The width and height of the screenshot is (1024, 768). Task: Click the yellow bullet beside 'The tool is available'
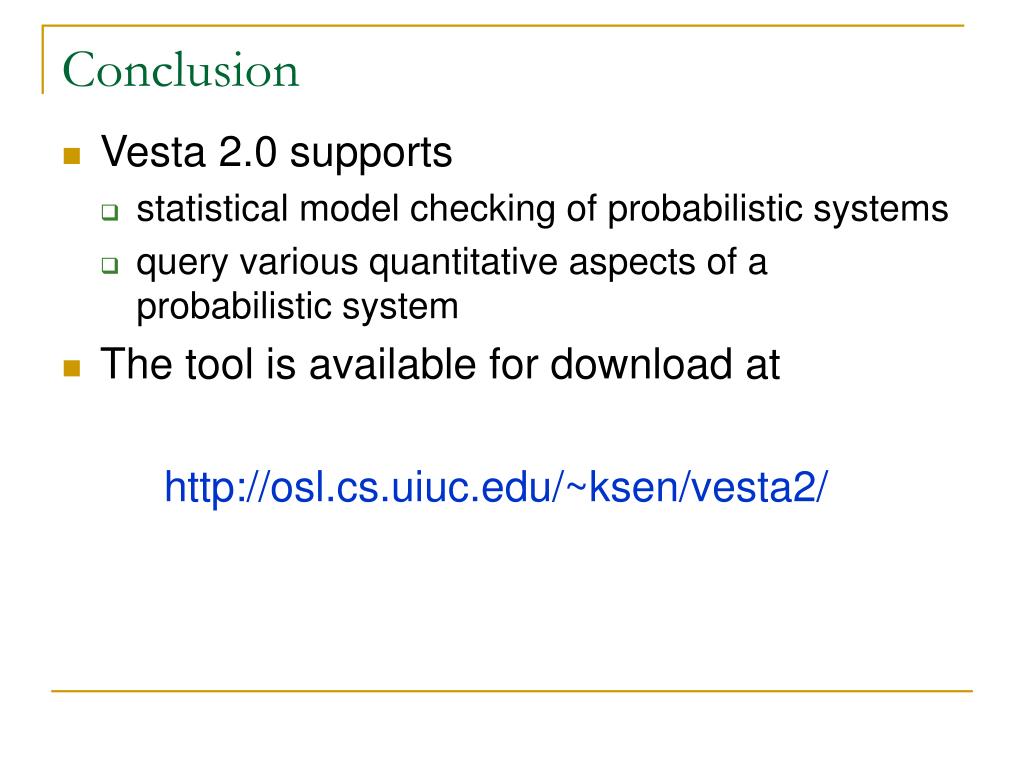pyautogui.click(x=72, y=368)
